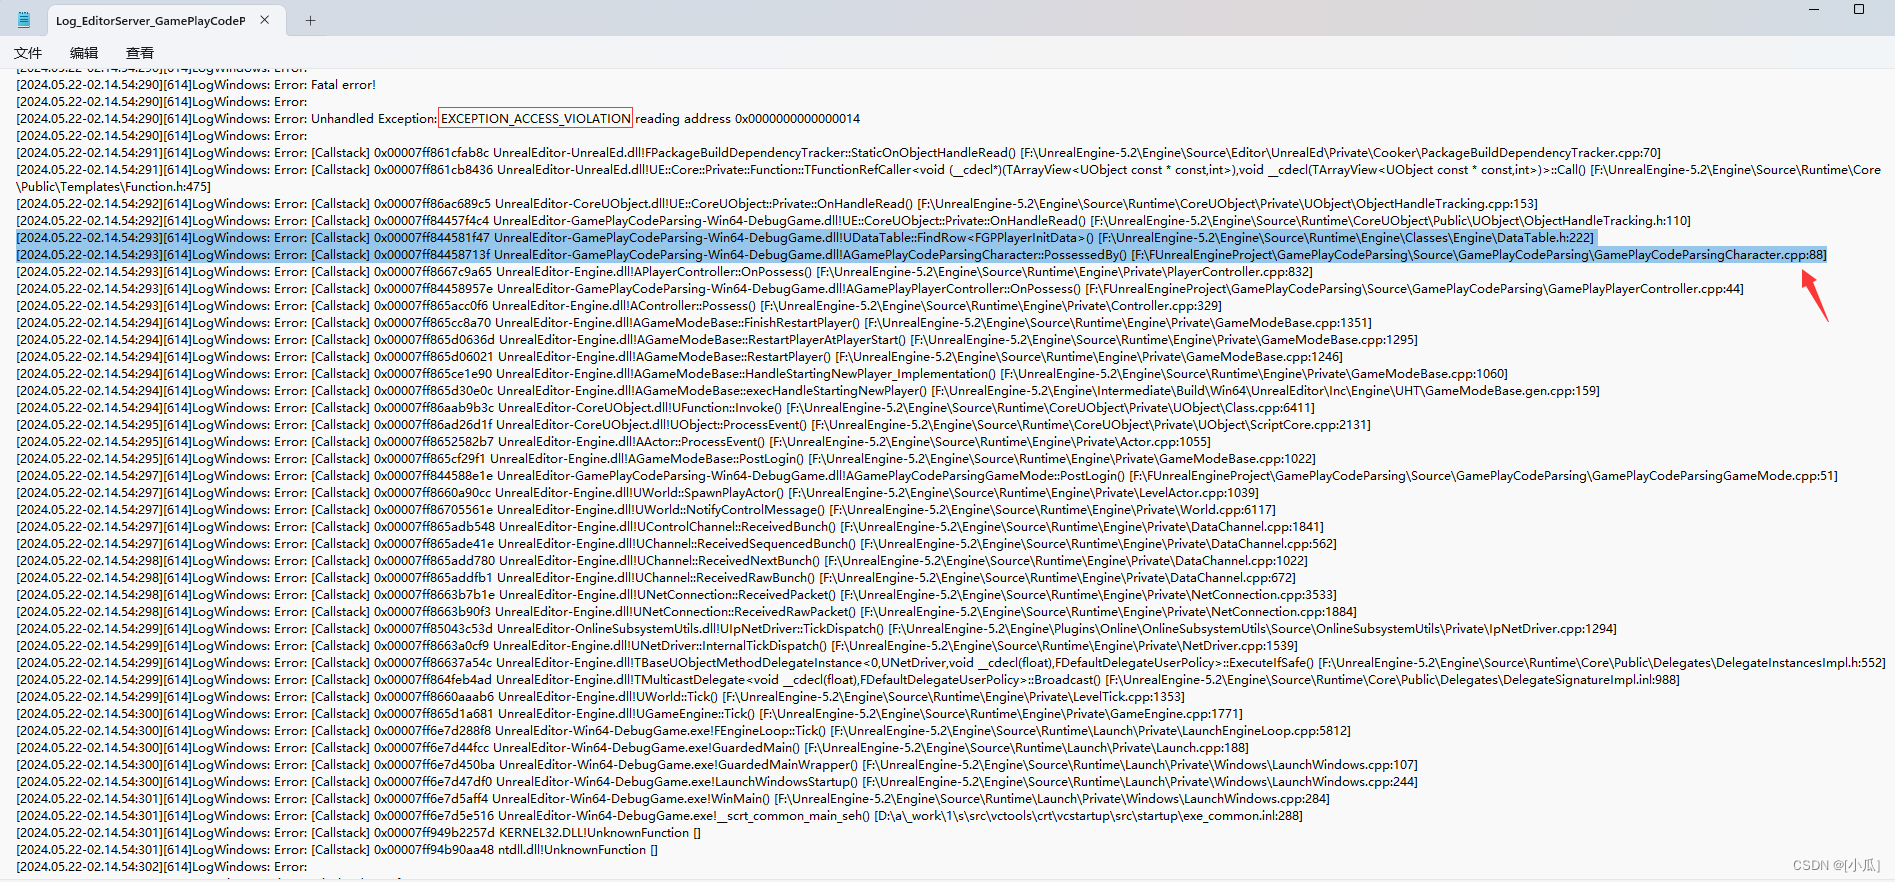The height and width of the screenshot is (882, 1895).
Task: Click the WinMain() callstack line
Action: (x=673, y=799)
